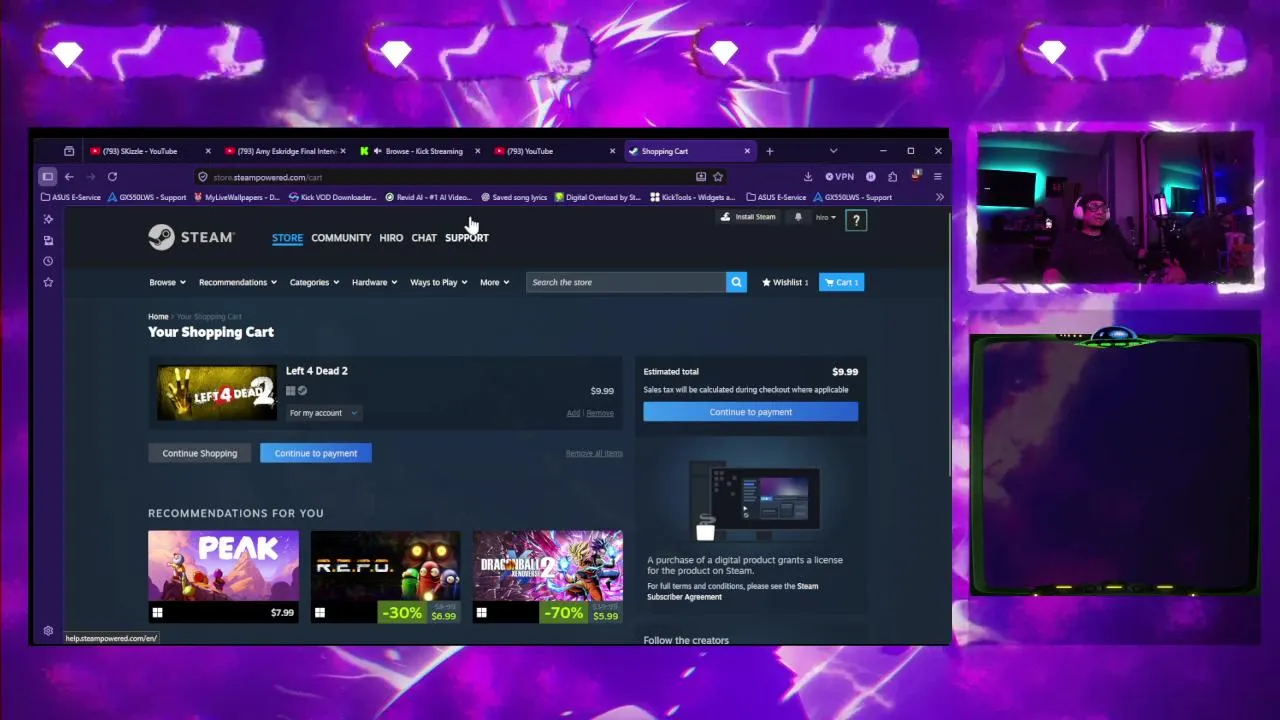Expand the Browse dropdown menu
Image resolution: width=1280 pixels, height=720 pixels.
[x=167, y=282]
